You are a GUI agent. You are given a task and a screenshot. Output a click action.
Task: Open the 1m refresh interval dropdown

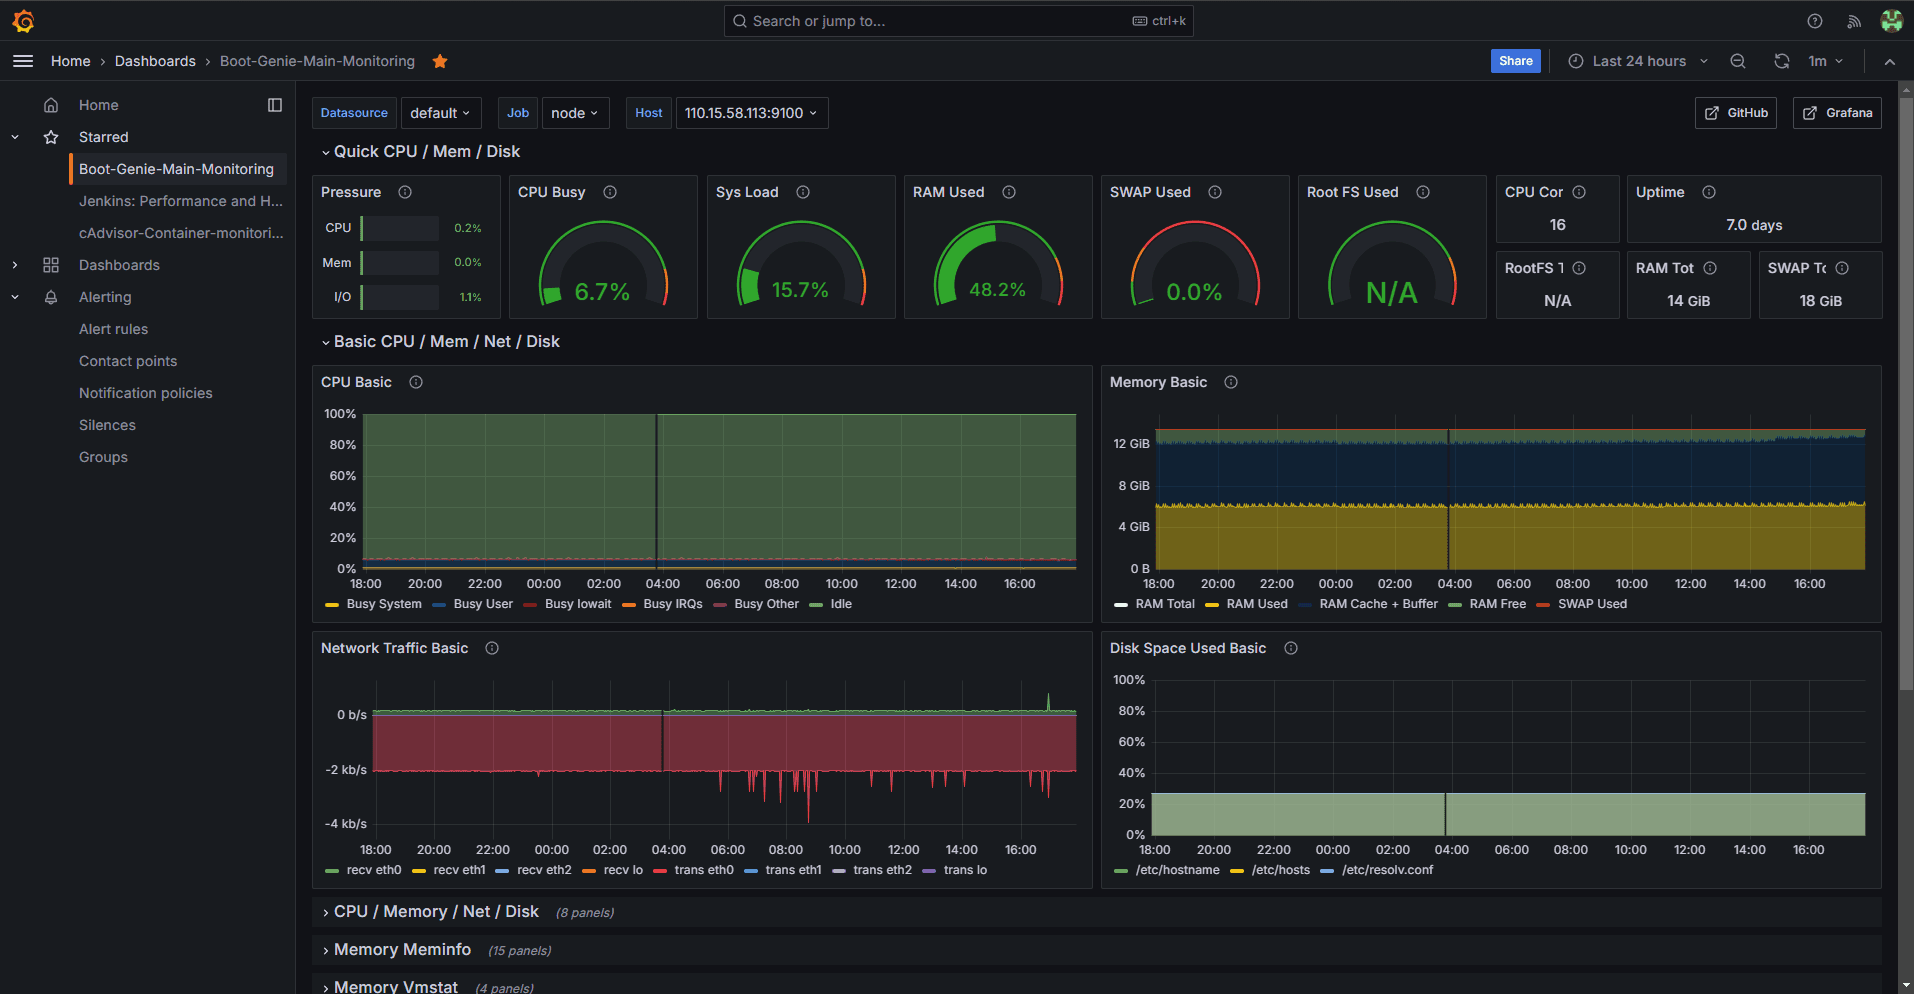coord(1825,61)
